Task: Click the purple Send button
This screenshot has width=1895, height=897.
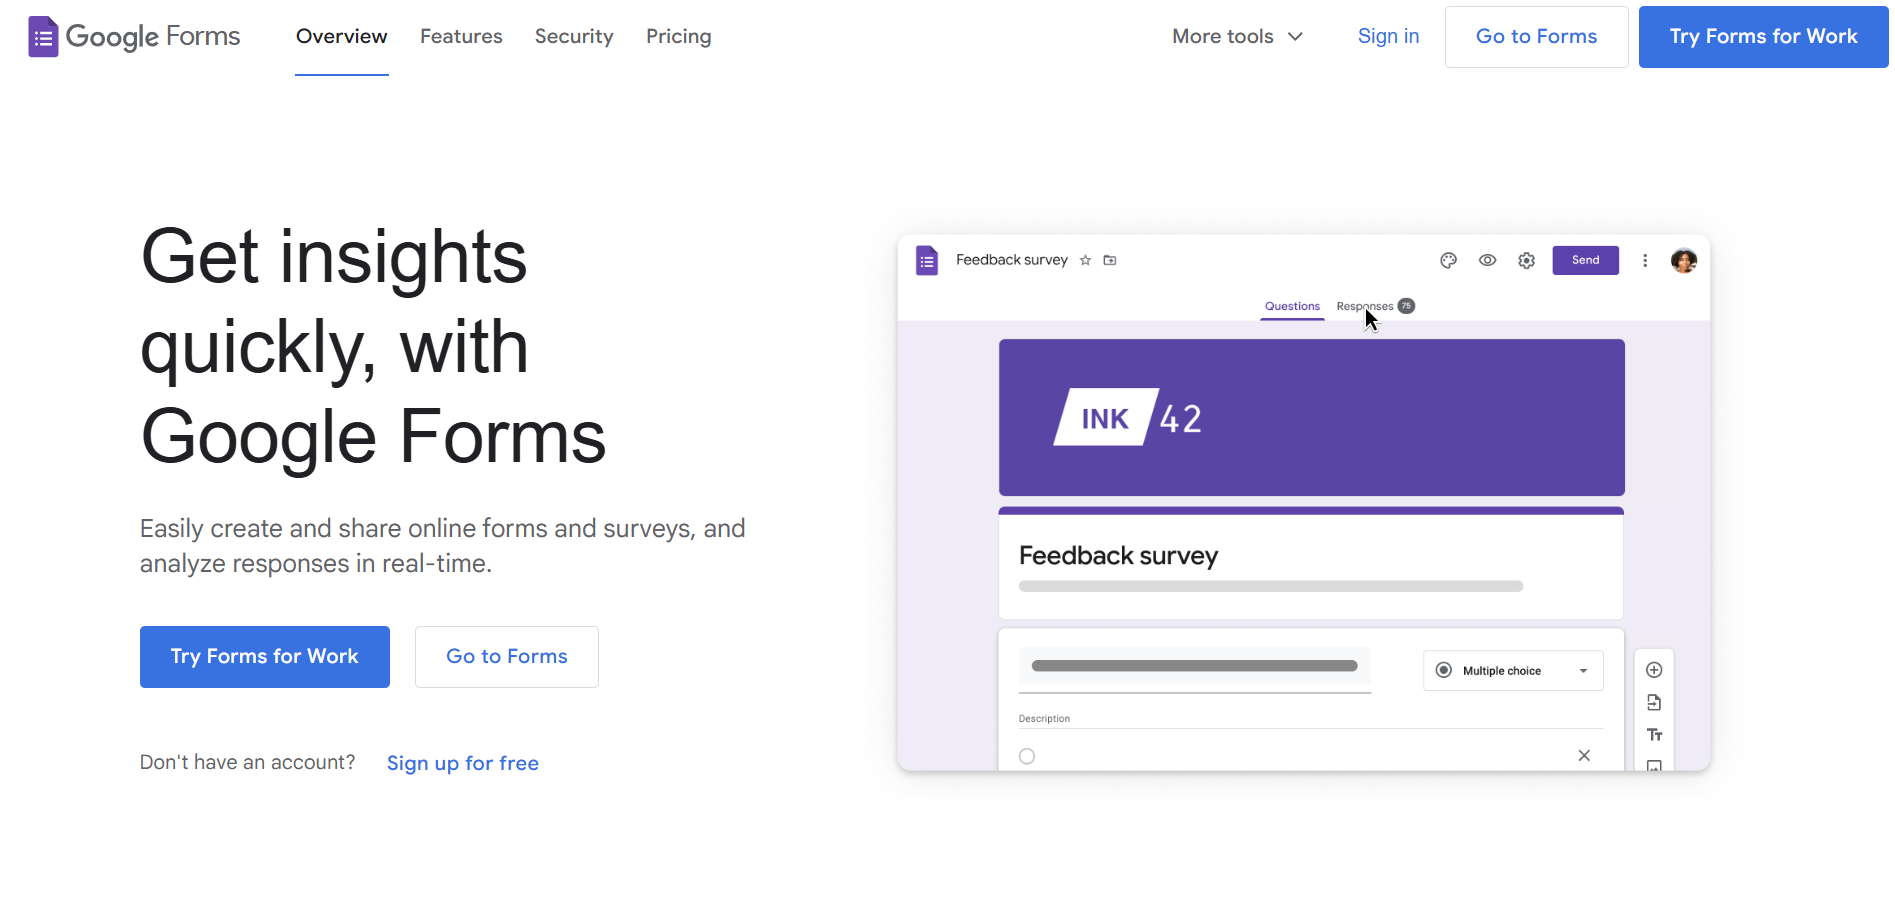Action: (x=1585, y=260)
